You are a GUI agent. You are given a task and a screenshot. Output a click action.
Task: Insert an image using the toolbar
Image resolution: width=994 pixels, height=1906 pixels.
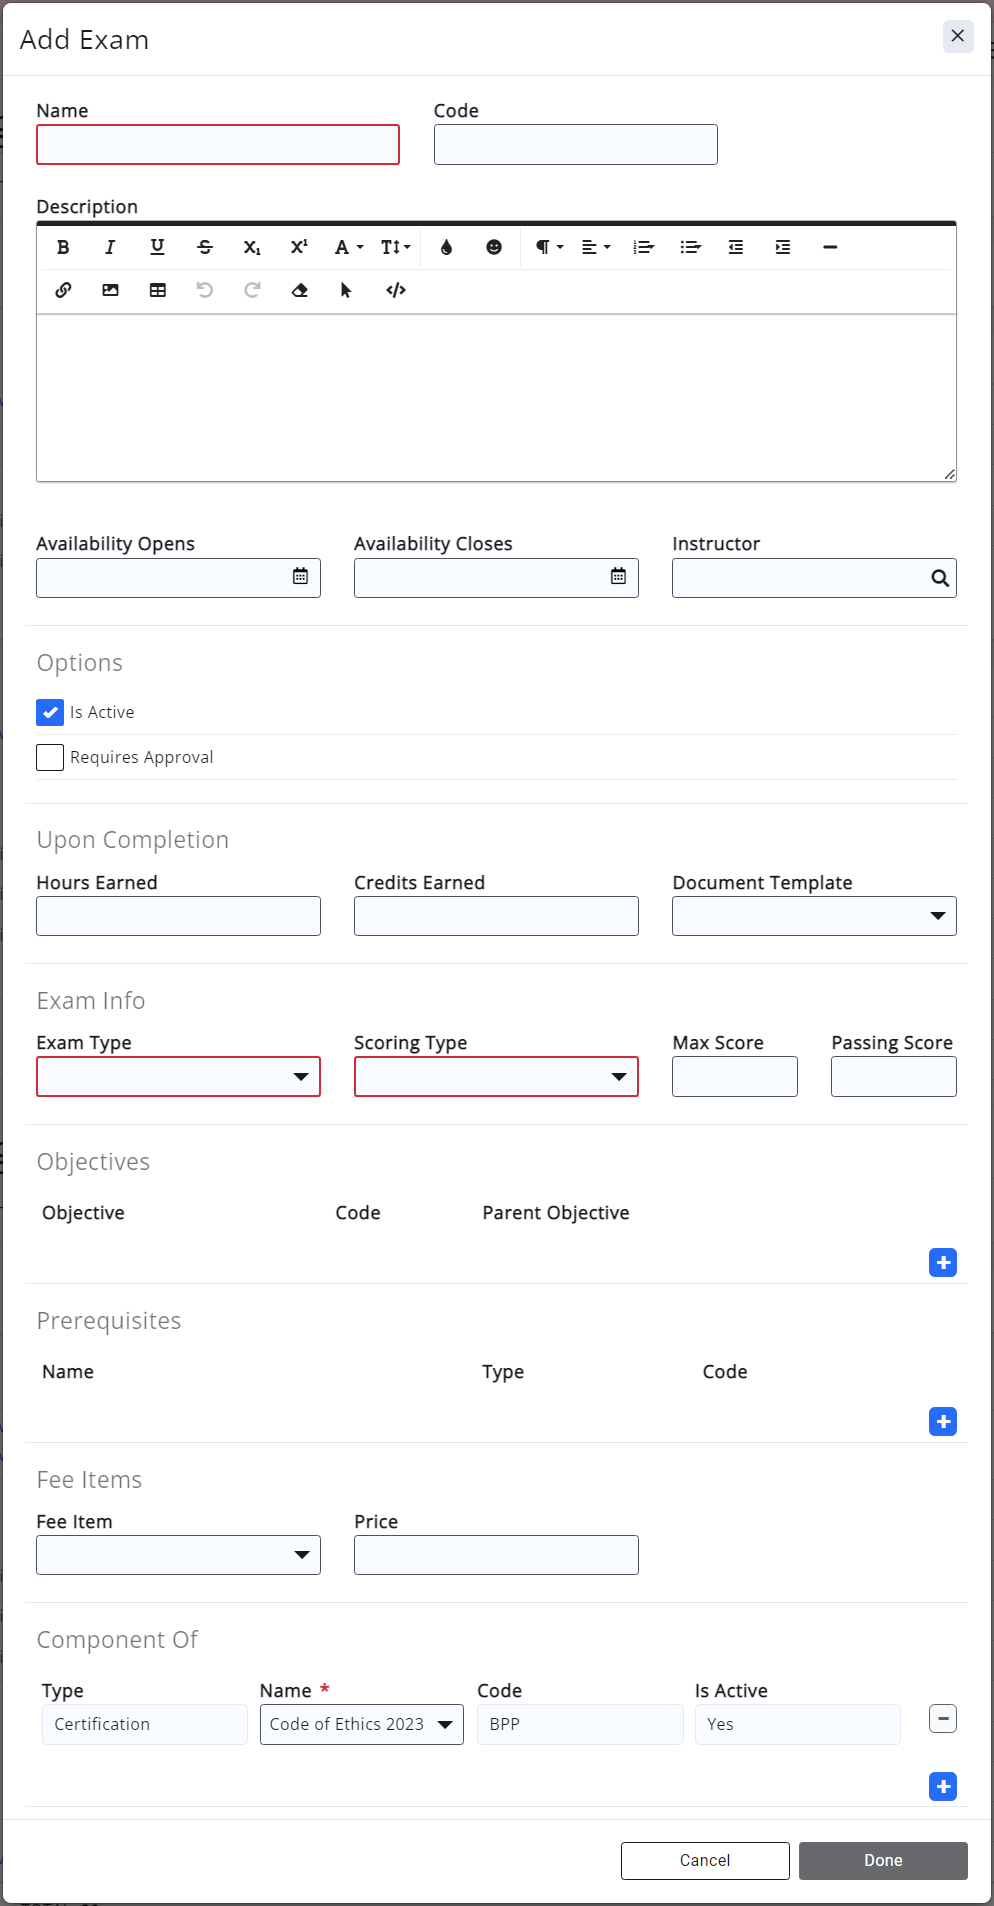click(110, 290)
